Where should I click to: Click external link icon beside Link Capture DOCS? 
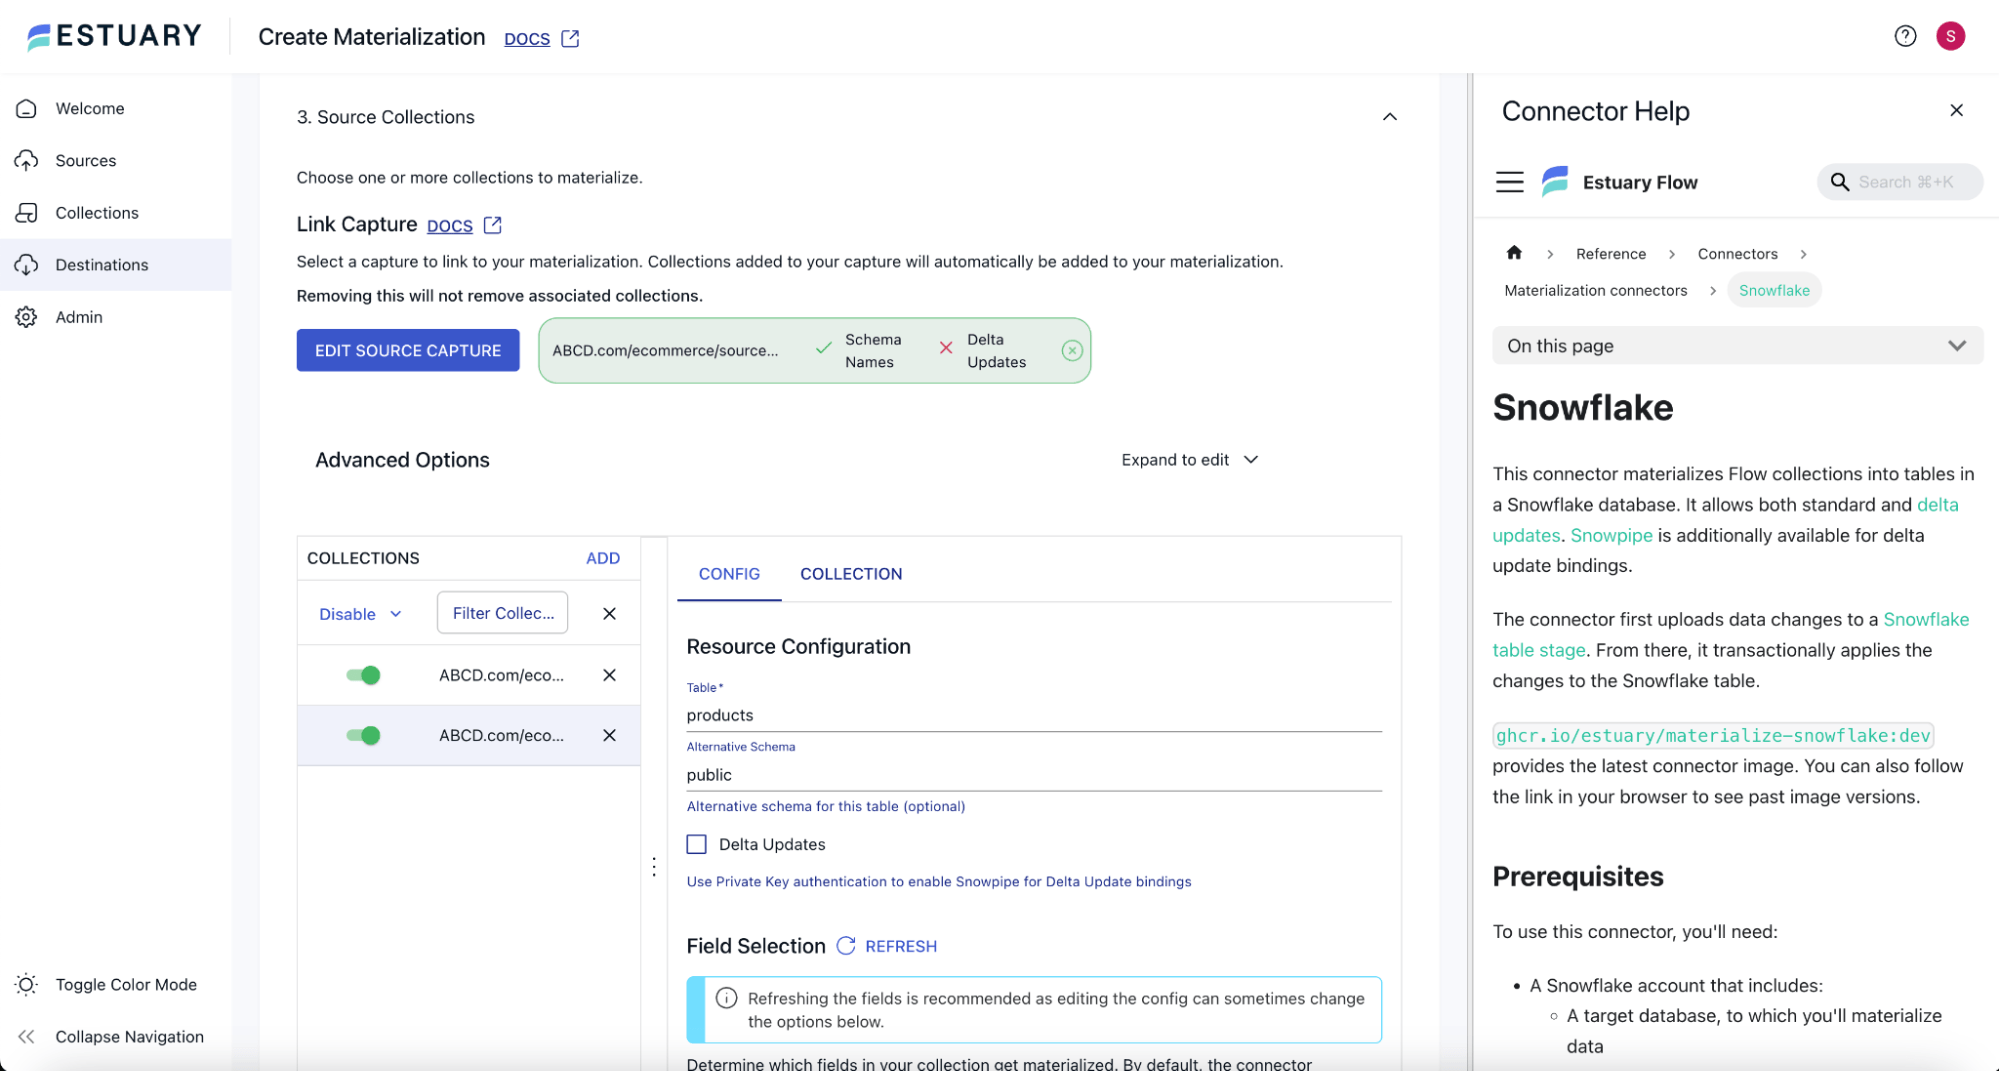tap(493, 225)
